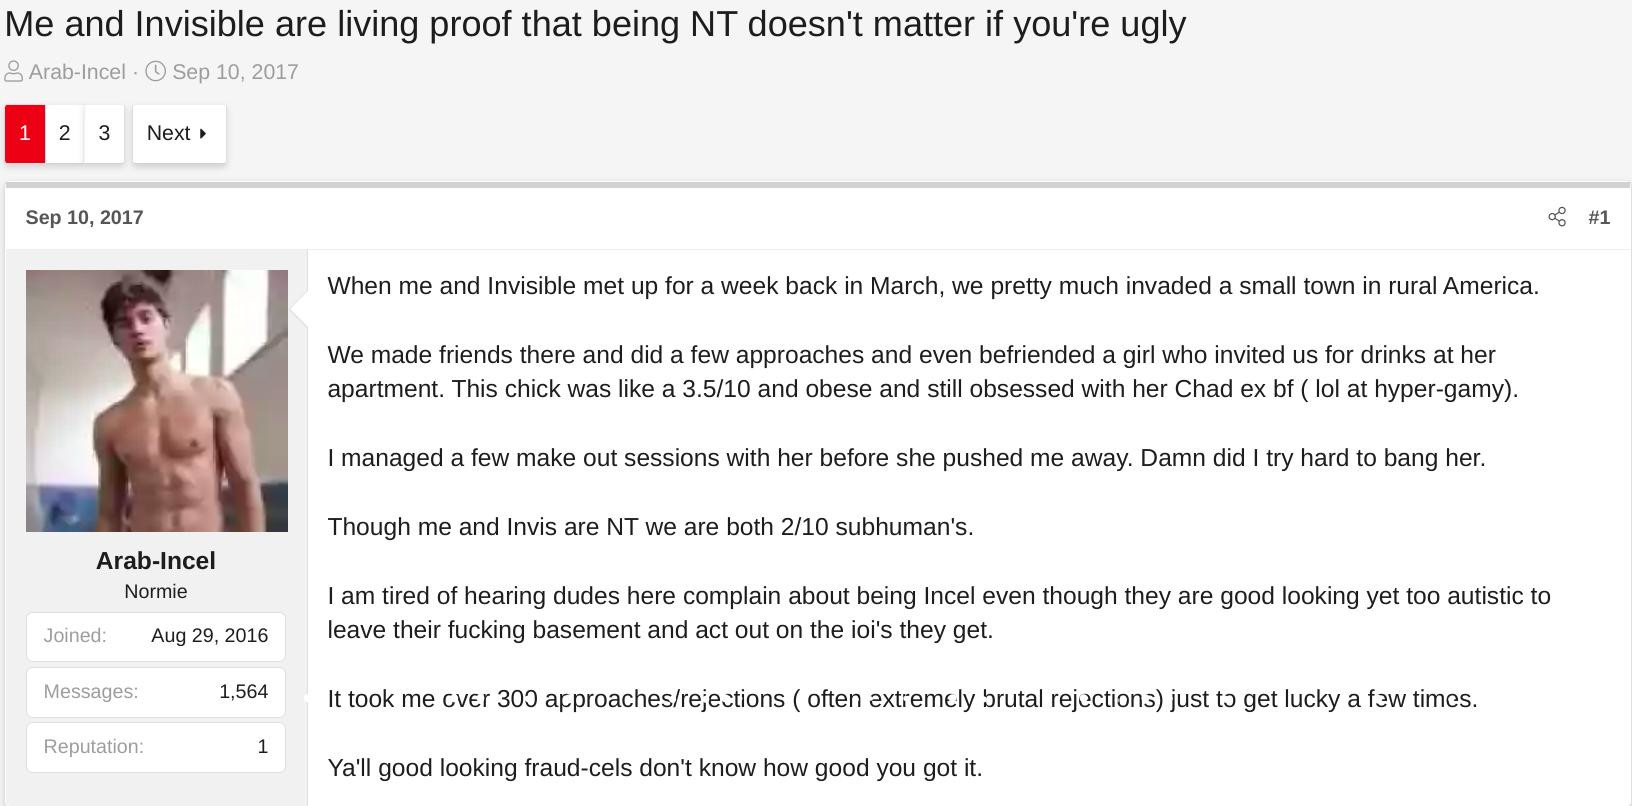Click the share icon on post #1
The height and width of the screenshot is (806, 1632).
(x=1556, y=217)
